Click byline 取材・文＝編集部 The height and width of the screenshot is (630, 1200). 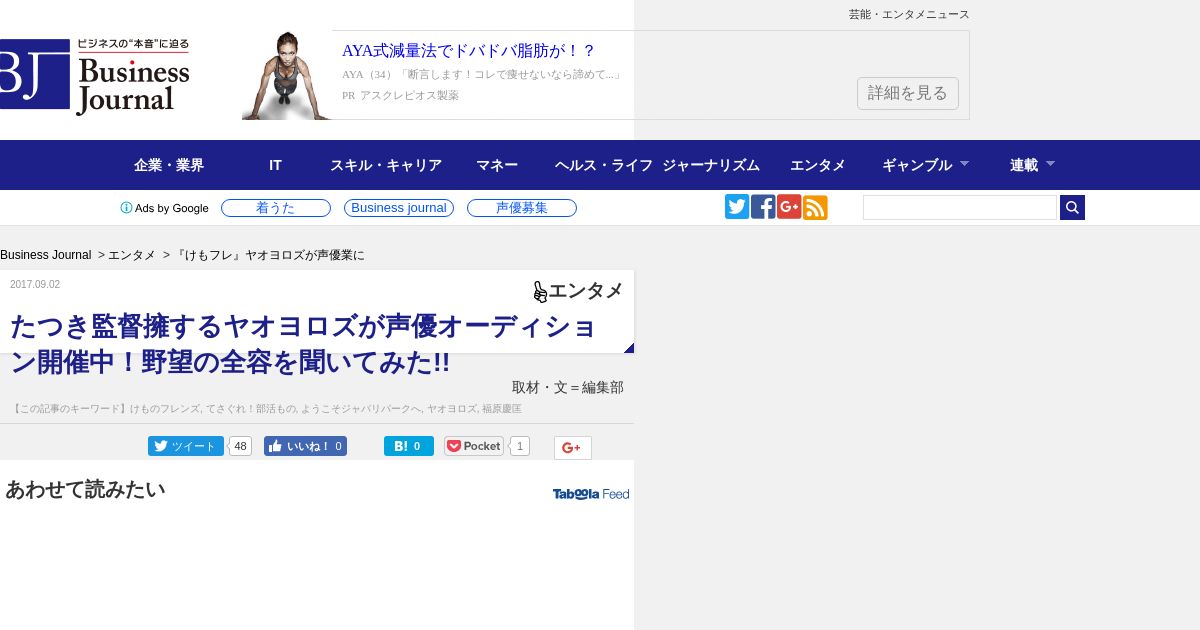(x=568, y=387)
